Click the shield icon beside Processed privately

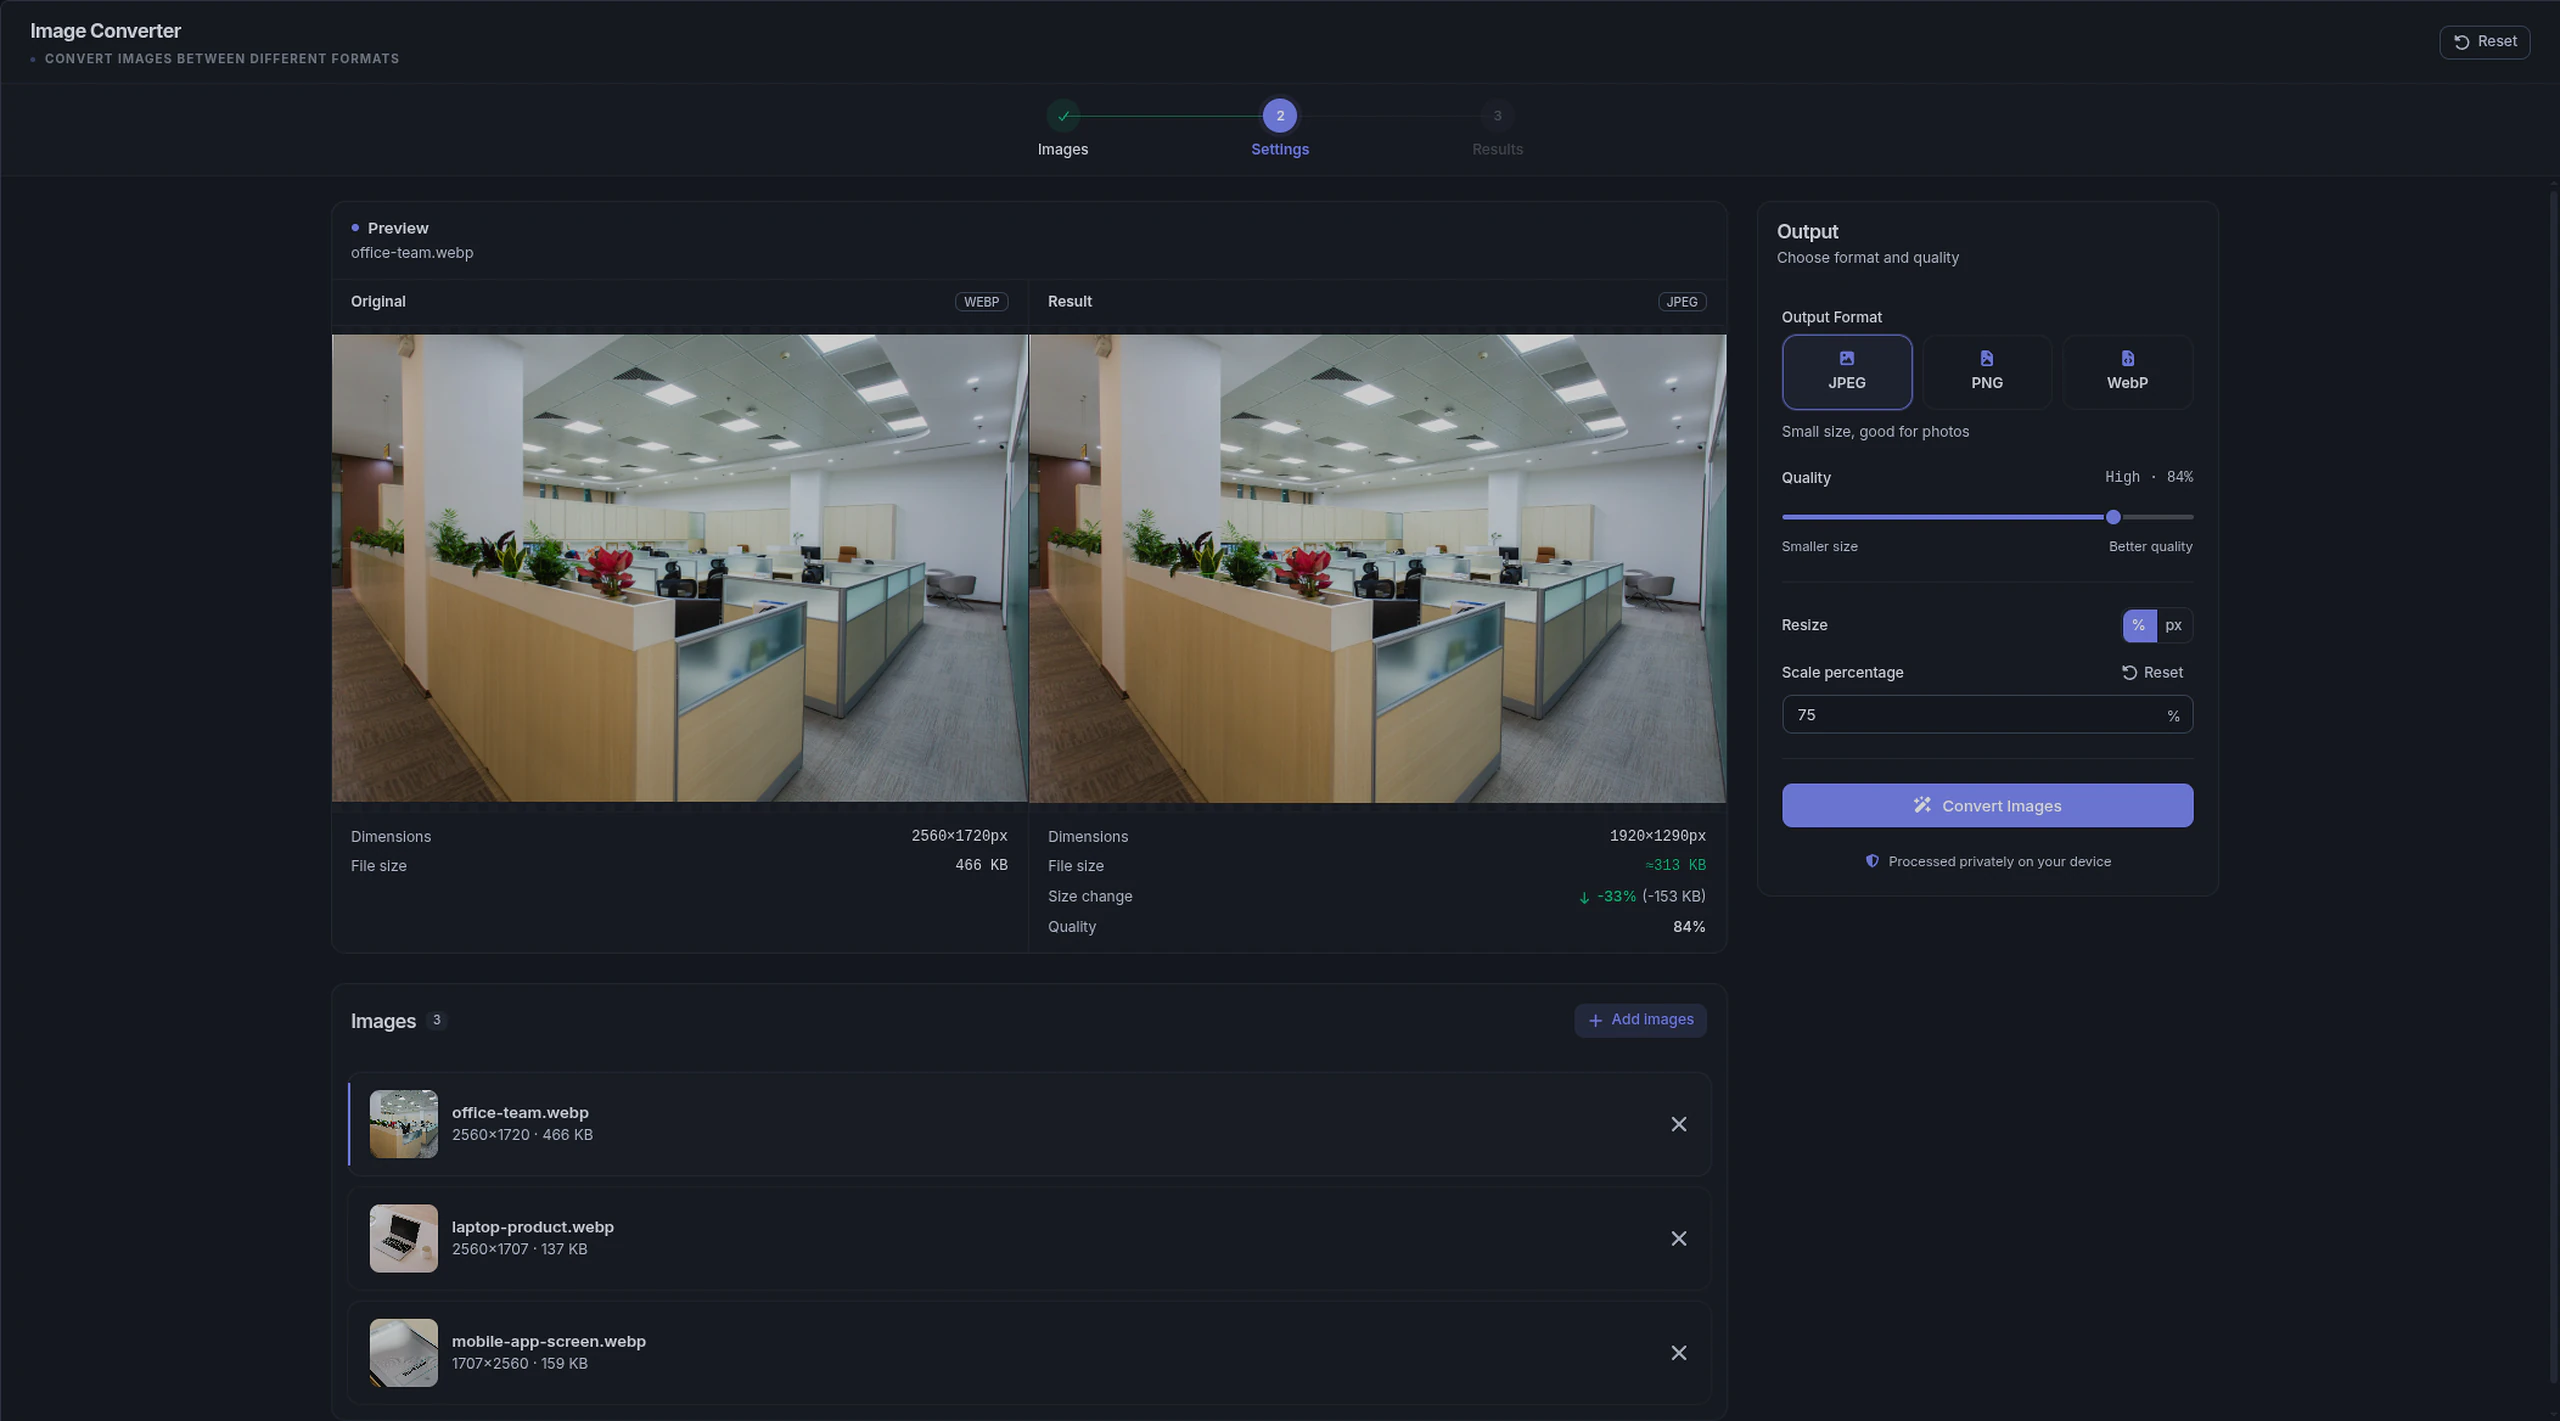click(1872, 861)
